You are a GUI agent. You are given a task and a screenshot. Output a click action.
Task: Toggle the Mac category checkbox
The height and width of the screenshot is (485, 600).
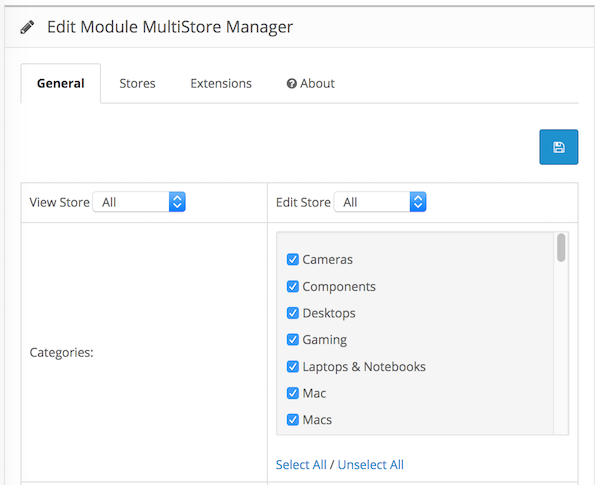pos(293,393)
